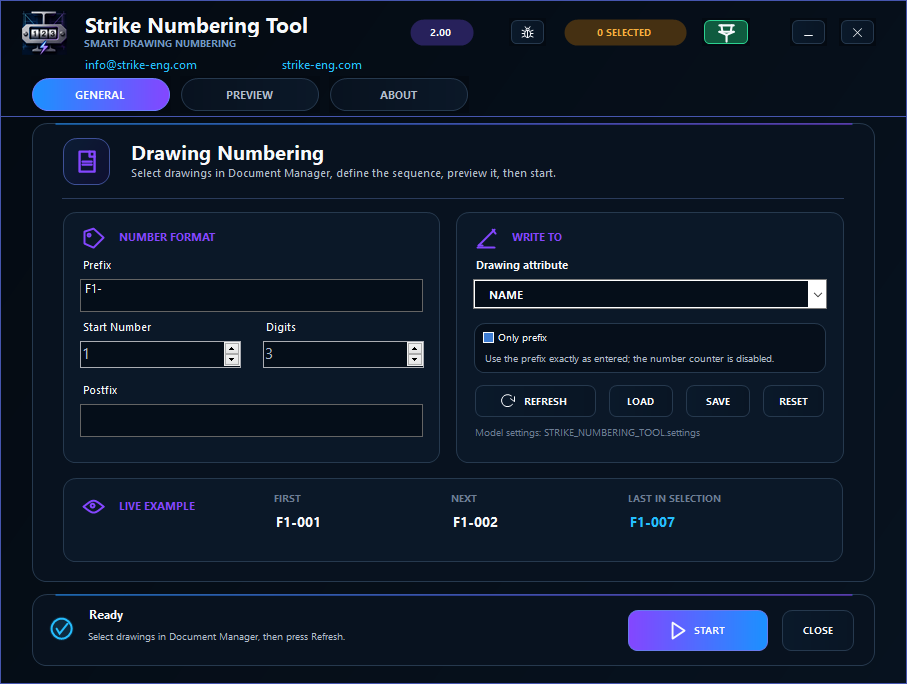Click the Model settings file name text
The height and width of the screenshot is (684, 907).
click(x=622, y=432)
